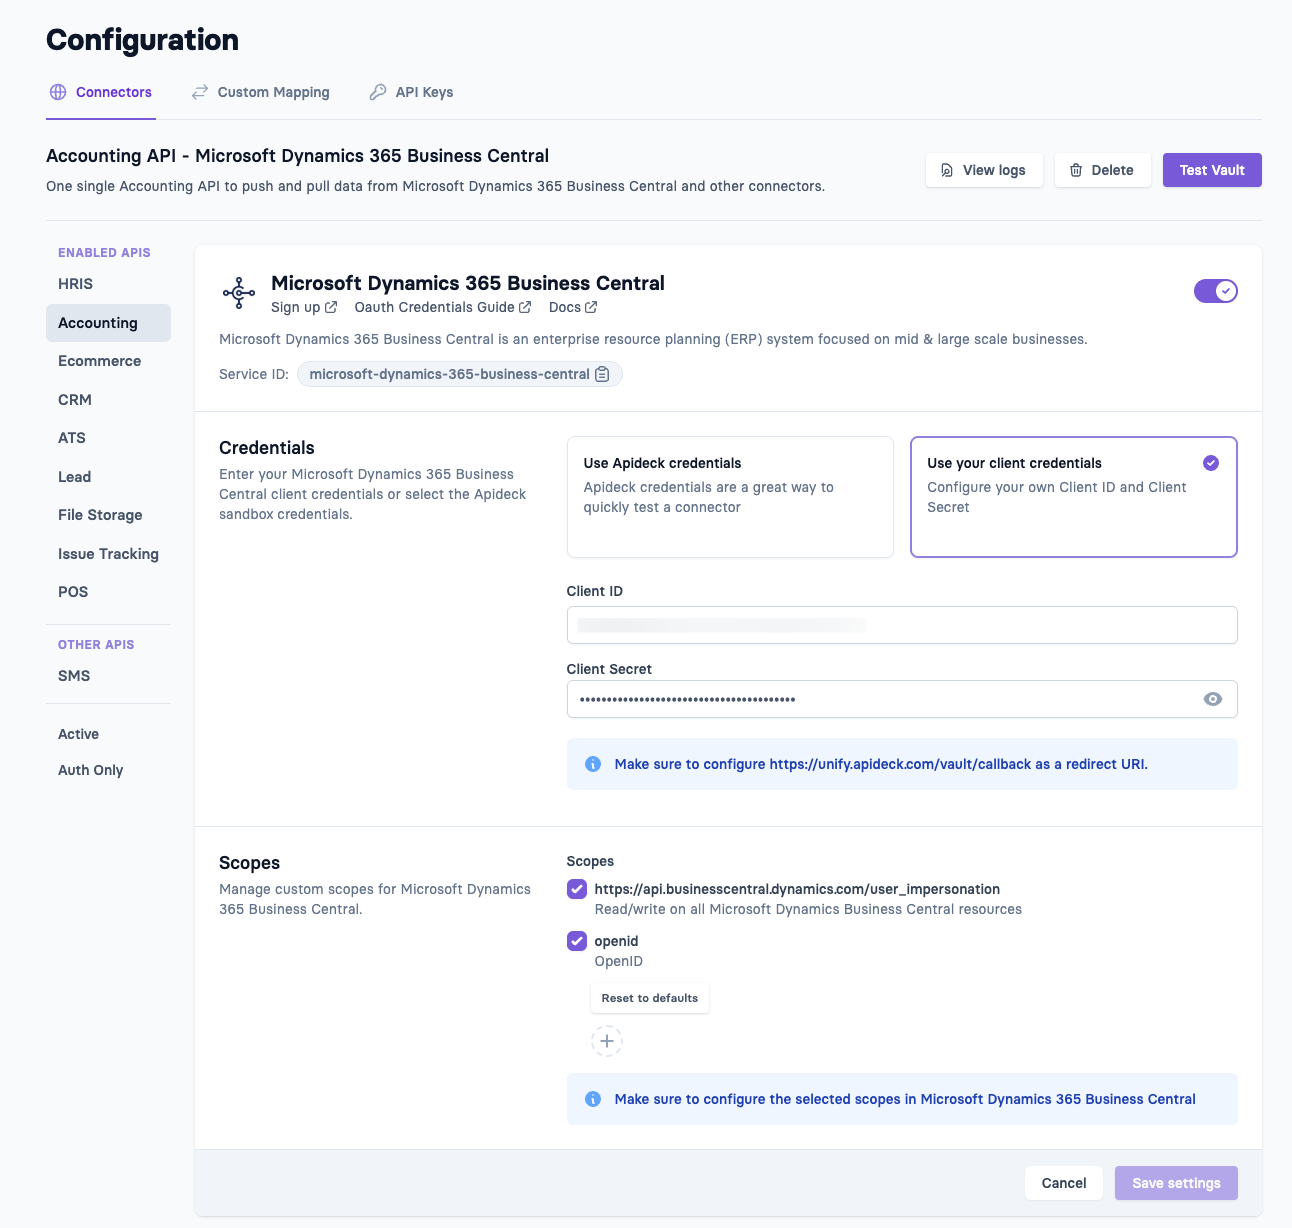Reveal Client Secret with eye icon
The height and width of the screenshot is (1228, 1292).
[x=1212, y=699]
